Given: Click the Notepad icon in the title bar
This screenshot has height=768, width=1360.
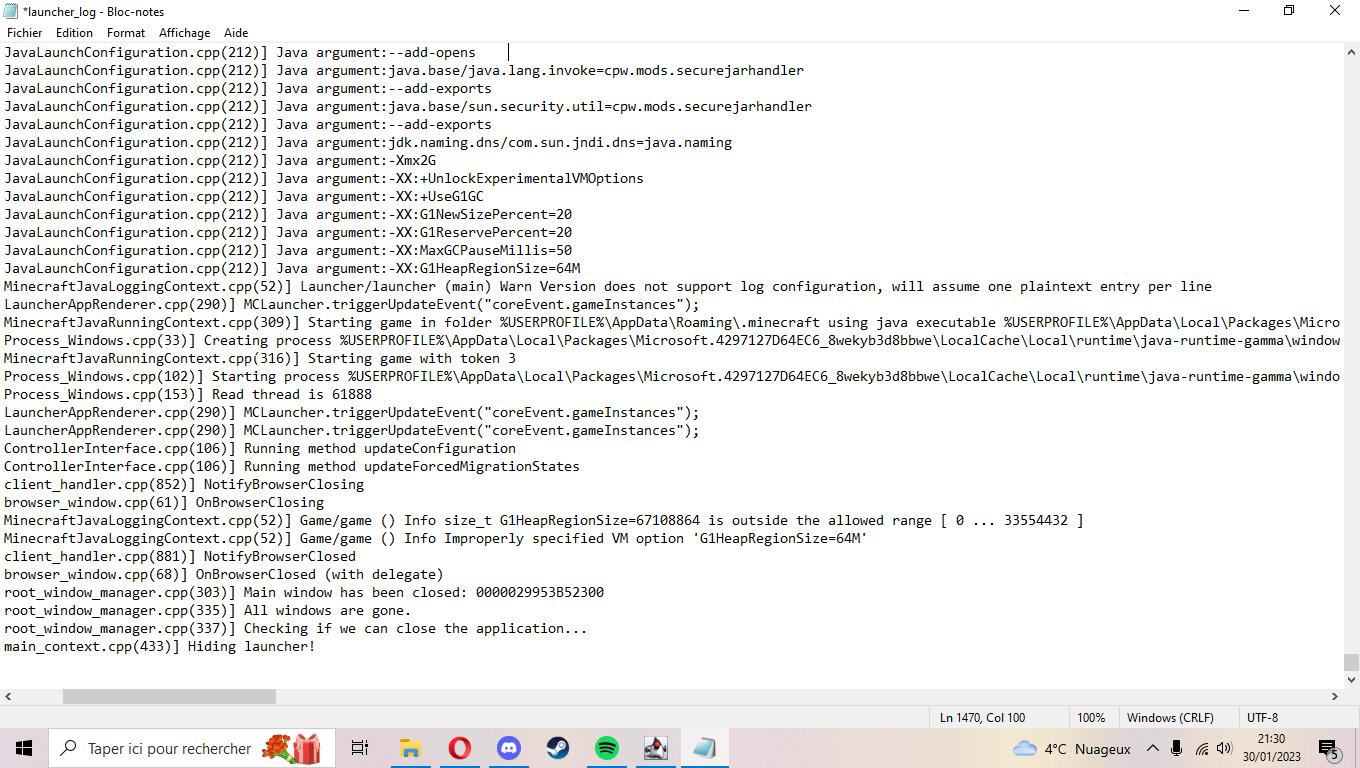Looking at the screenshot, I should click(10, 11).
